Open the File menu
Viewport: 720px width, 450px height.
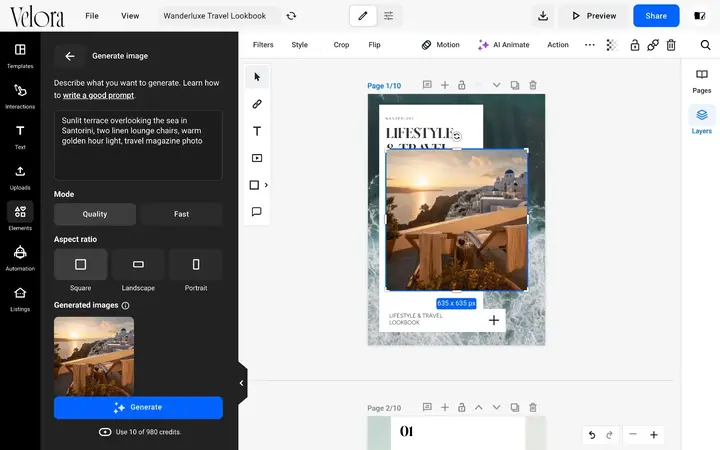[x=92, y=16]
